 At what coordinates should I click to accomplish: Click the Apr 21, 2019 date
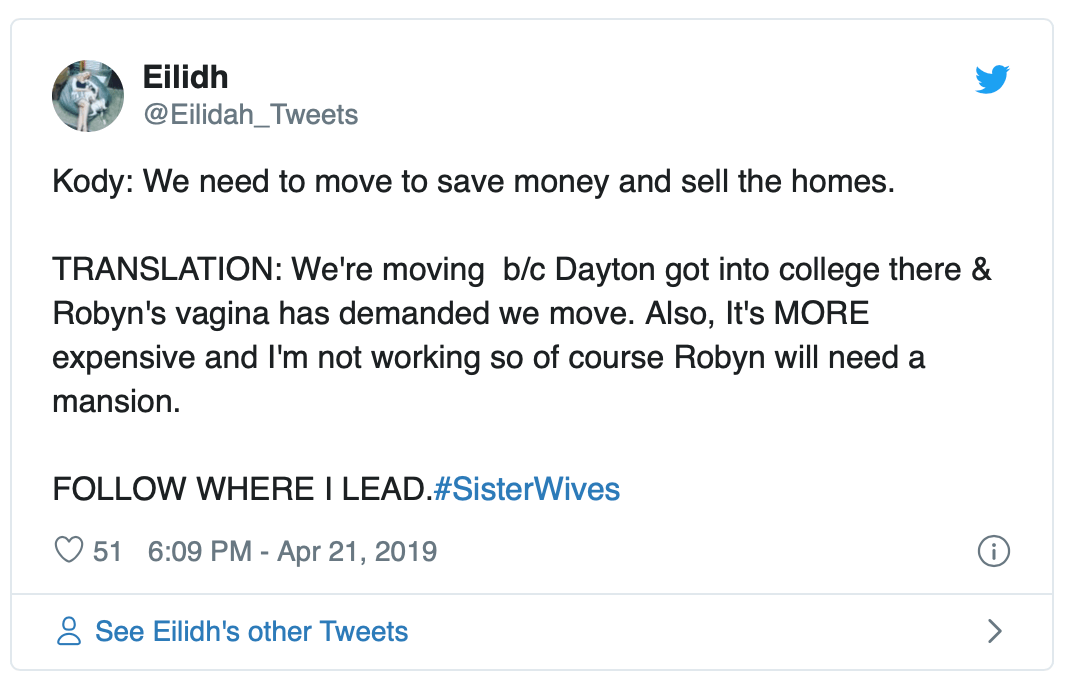[357, 551]
